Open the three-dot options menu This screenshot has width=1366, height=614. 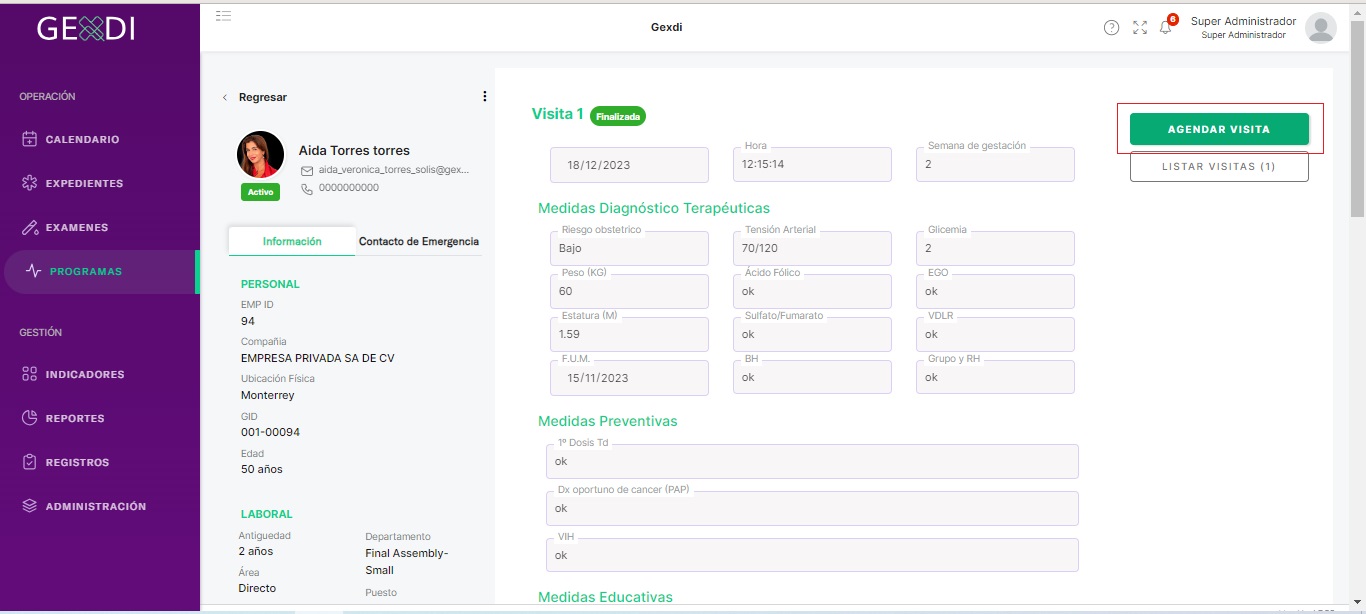point(485,97)
